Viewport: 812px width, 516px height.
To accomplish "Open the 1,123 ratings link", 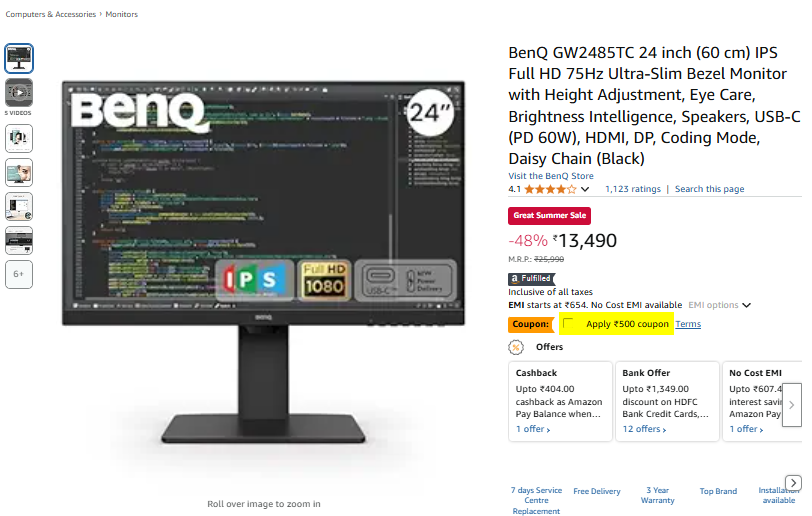I will pos(633,189).
